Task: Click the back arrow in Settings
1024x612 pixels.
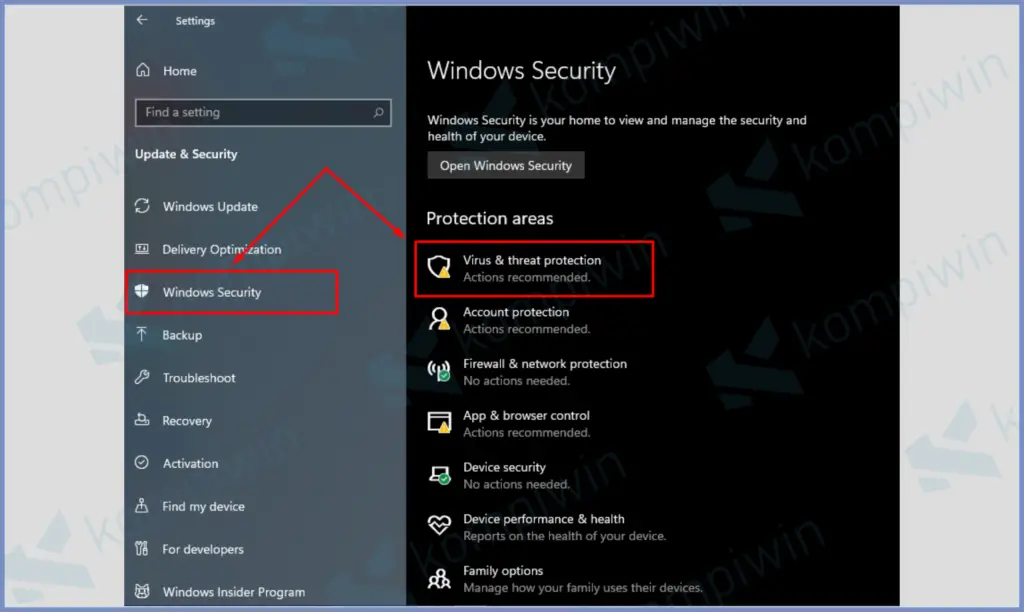Action: (x=142, y=20)
